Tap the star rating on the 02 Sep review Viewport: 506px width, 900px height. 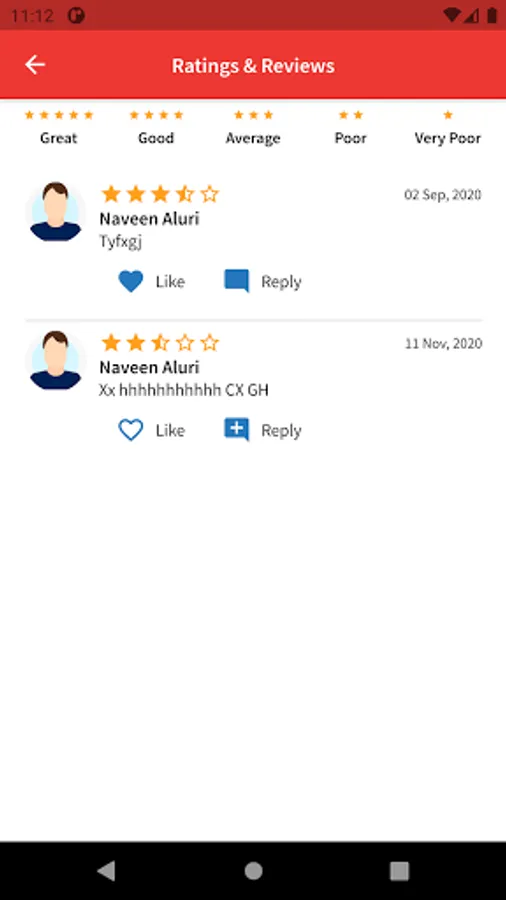click(160, 194)
